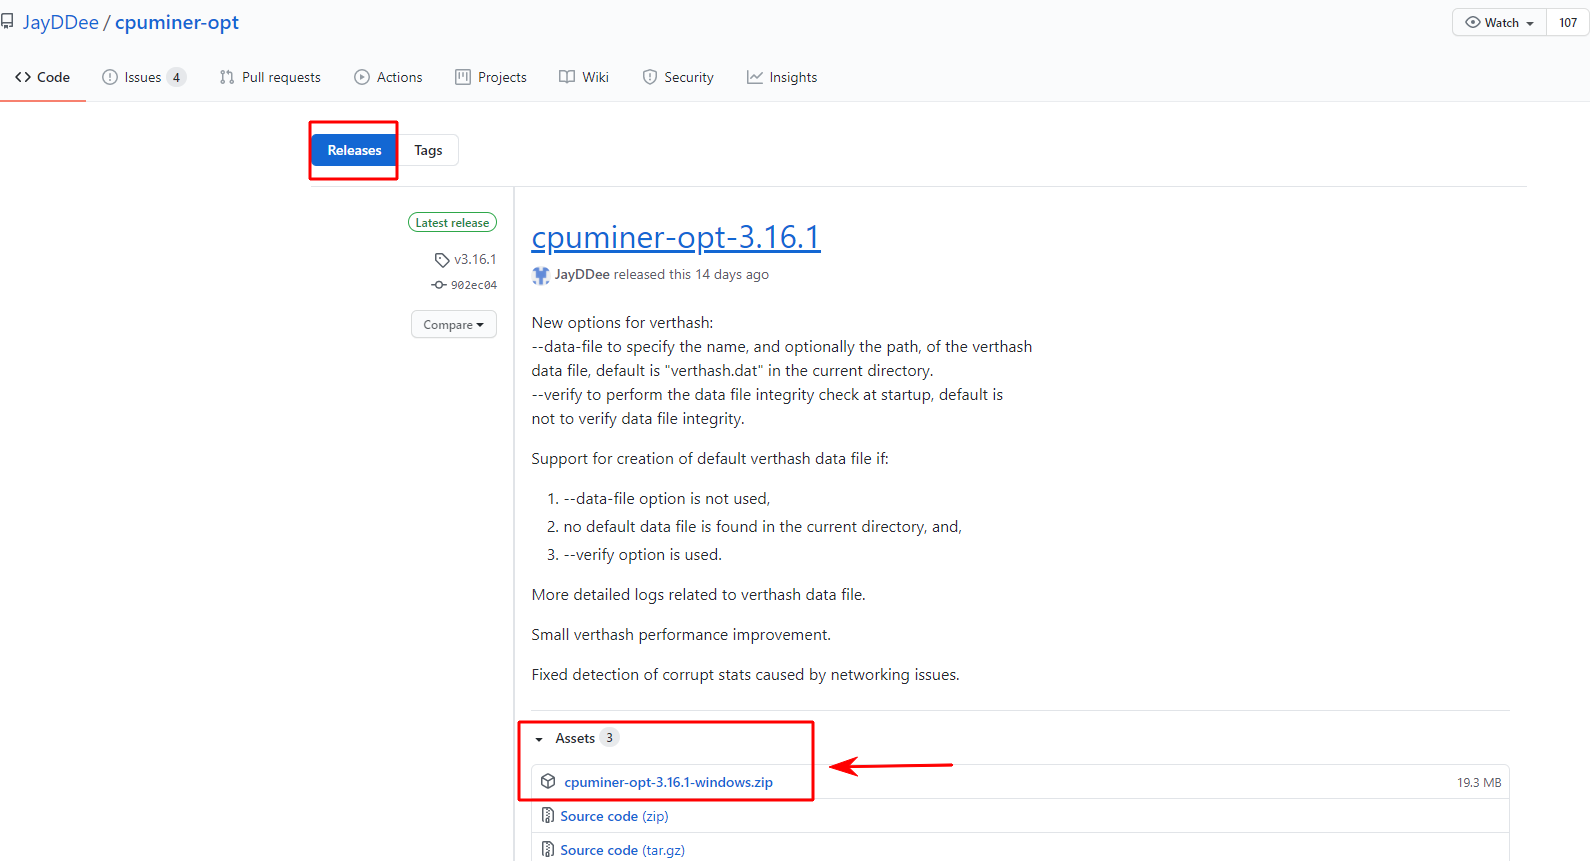Click JayDDee's avatar image
1590x861 pixels.
coord(541,275)
